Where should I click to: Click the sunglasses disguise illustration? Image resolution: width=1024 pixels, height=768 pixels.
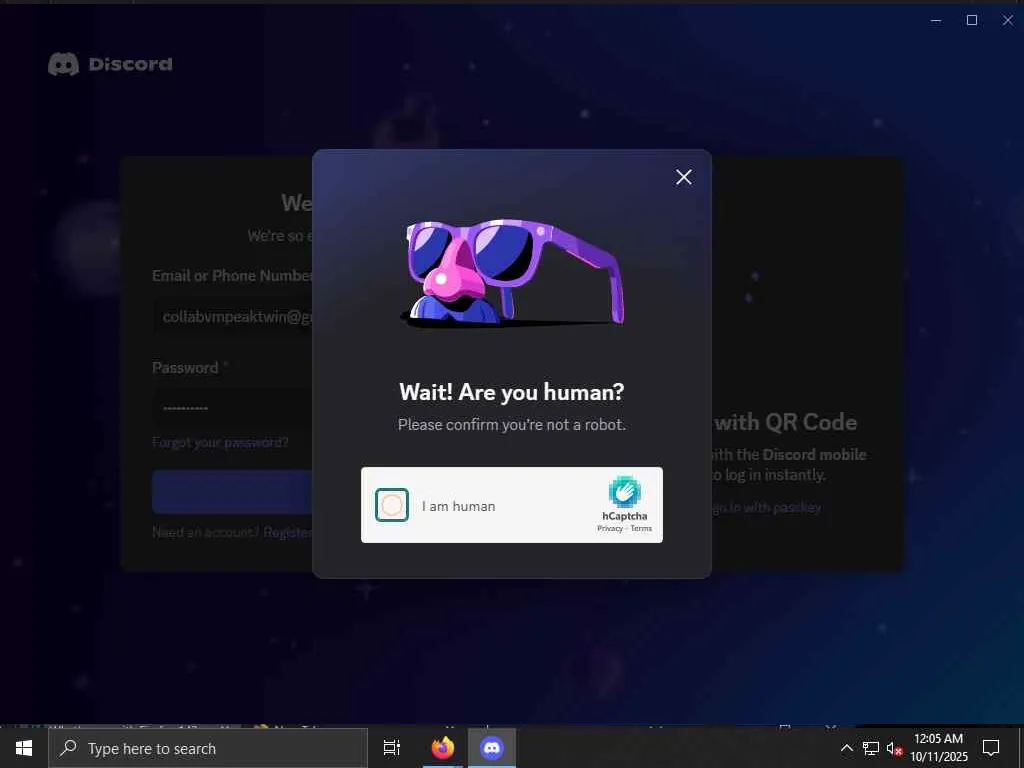pyautogui.click(x=512, y=272)
